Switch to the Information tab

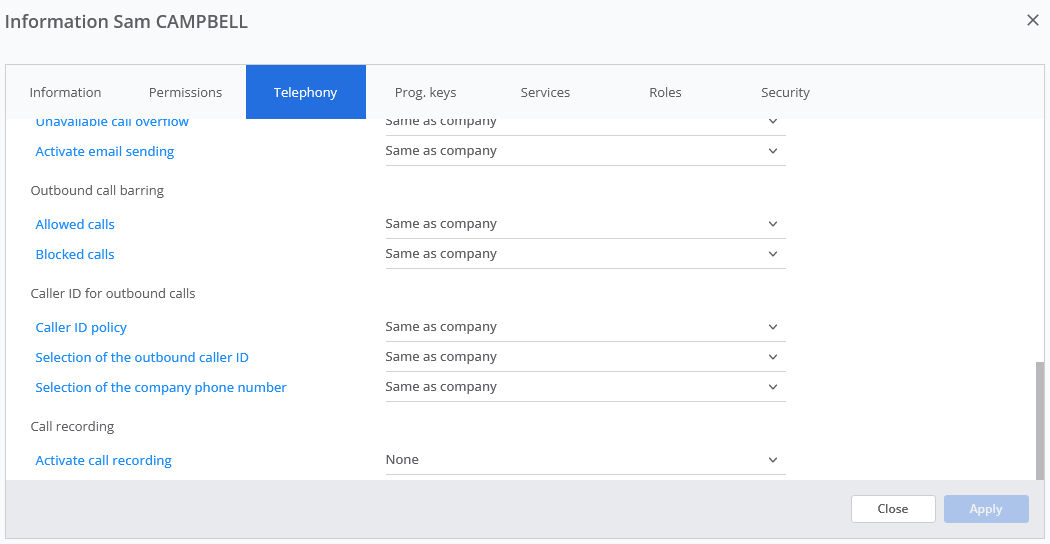coord(65,92)
